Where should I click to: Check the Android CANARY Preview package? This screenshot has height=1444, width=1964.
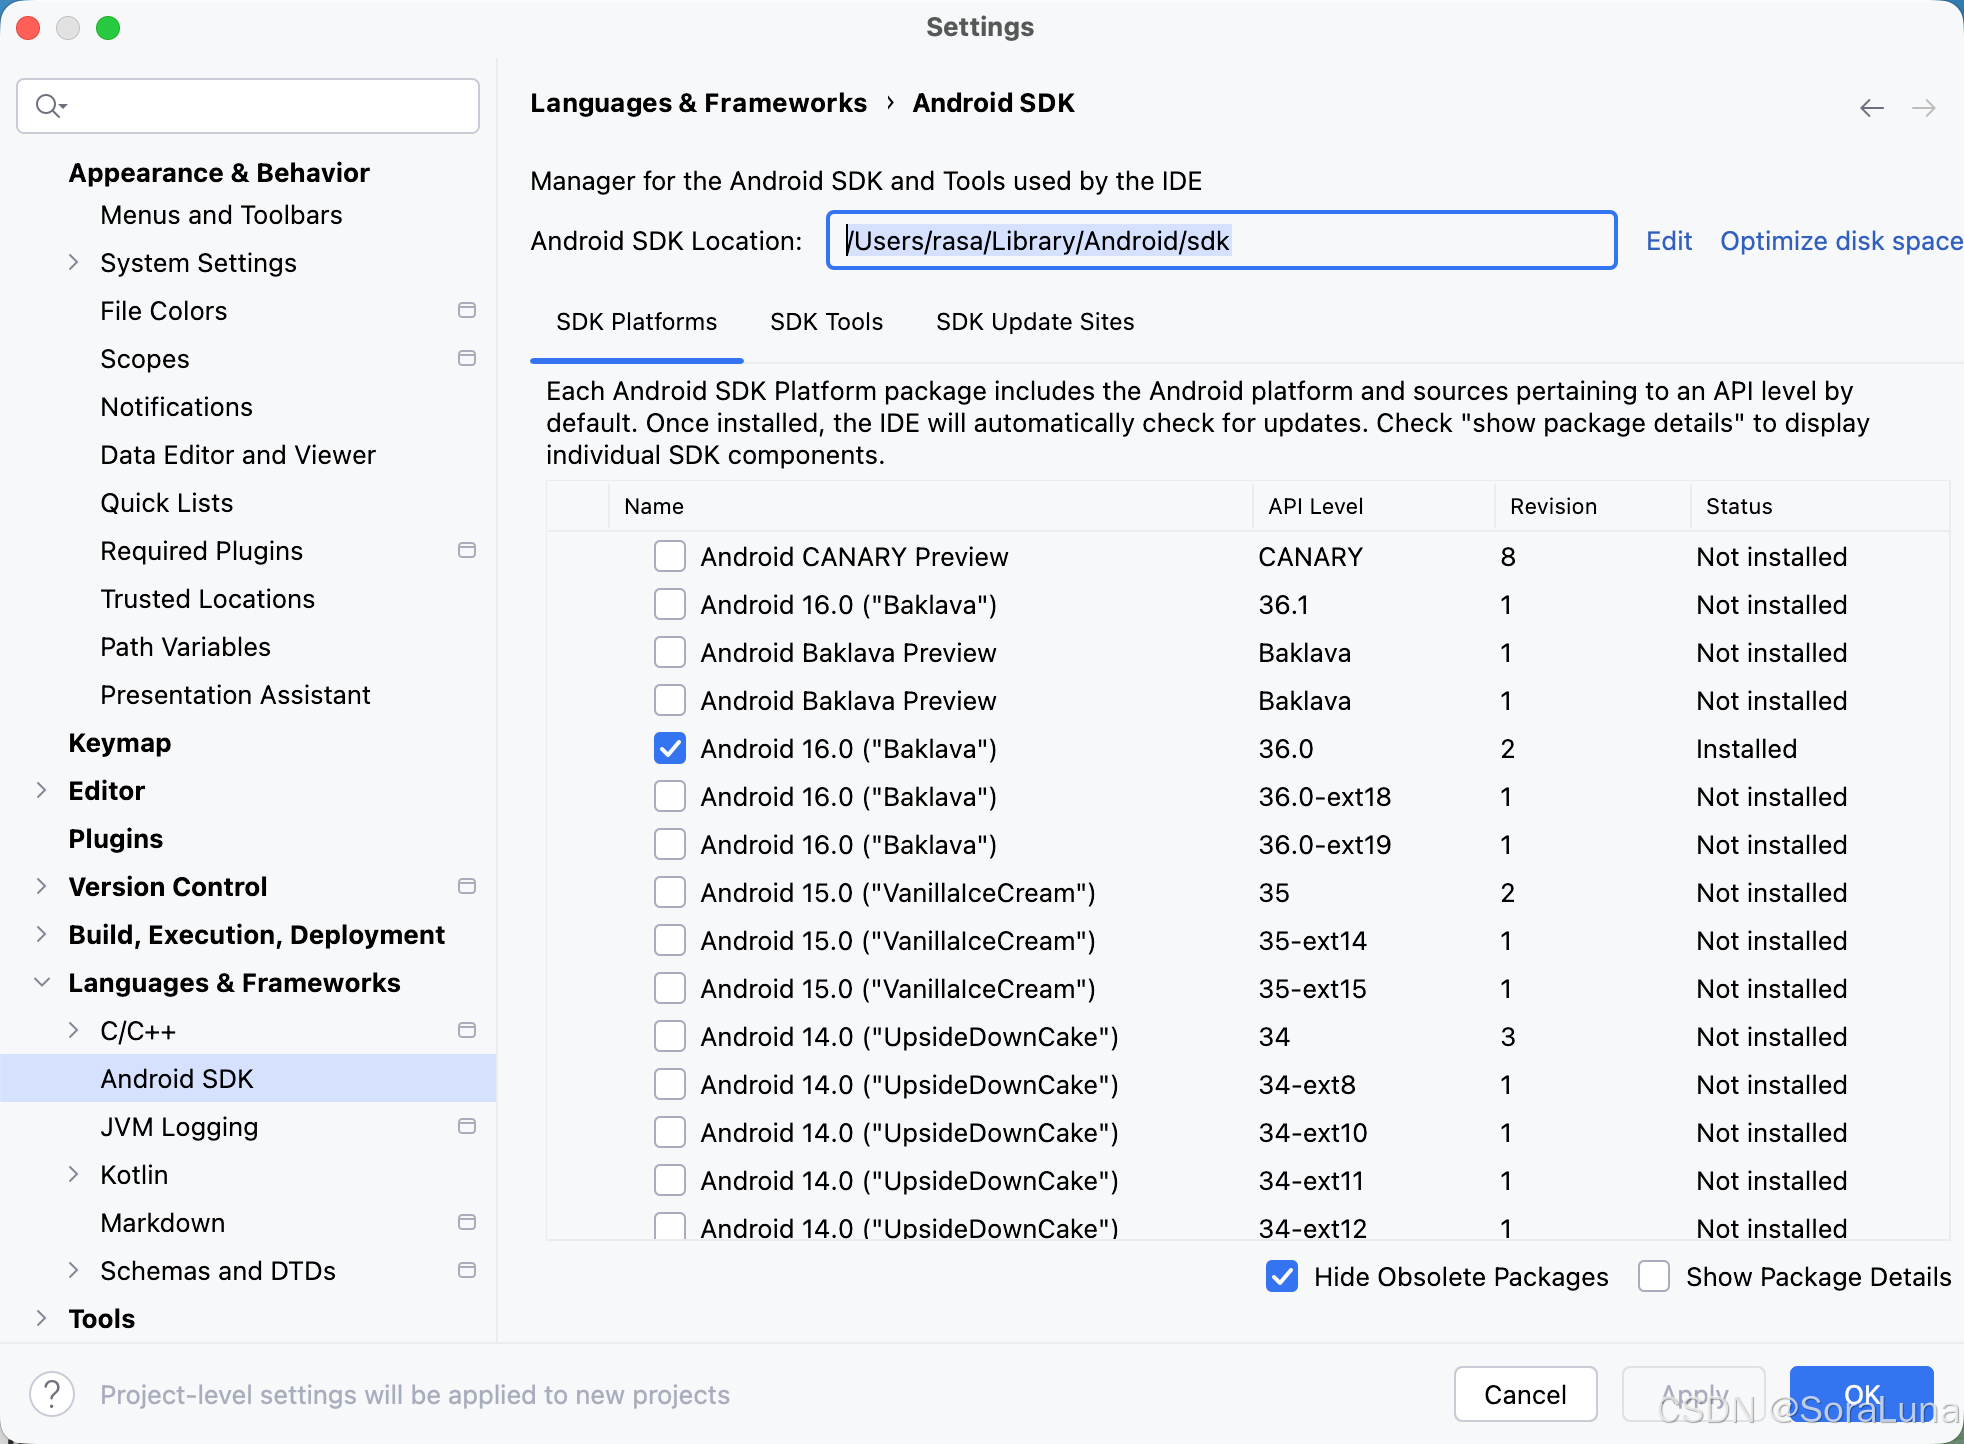coord(669,556)
